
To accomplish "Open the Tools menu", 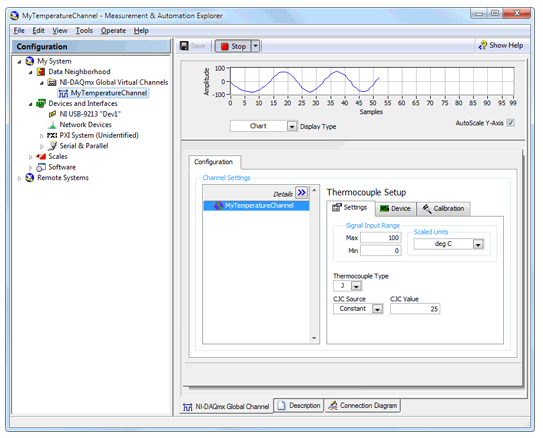I will [84, 31].
